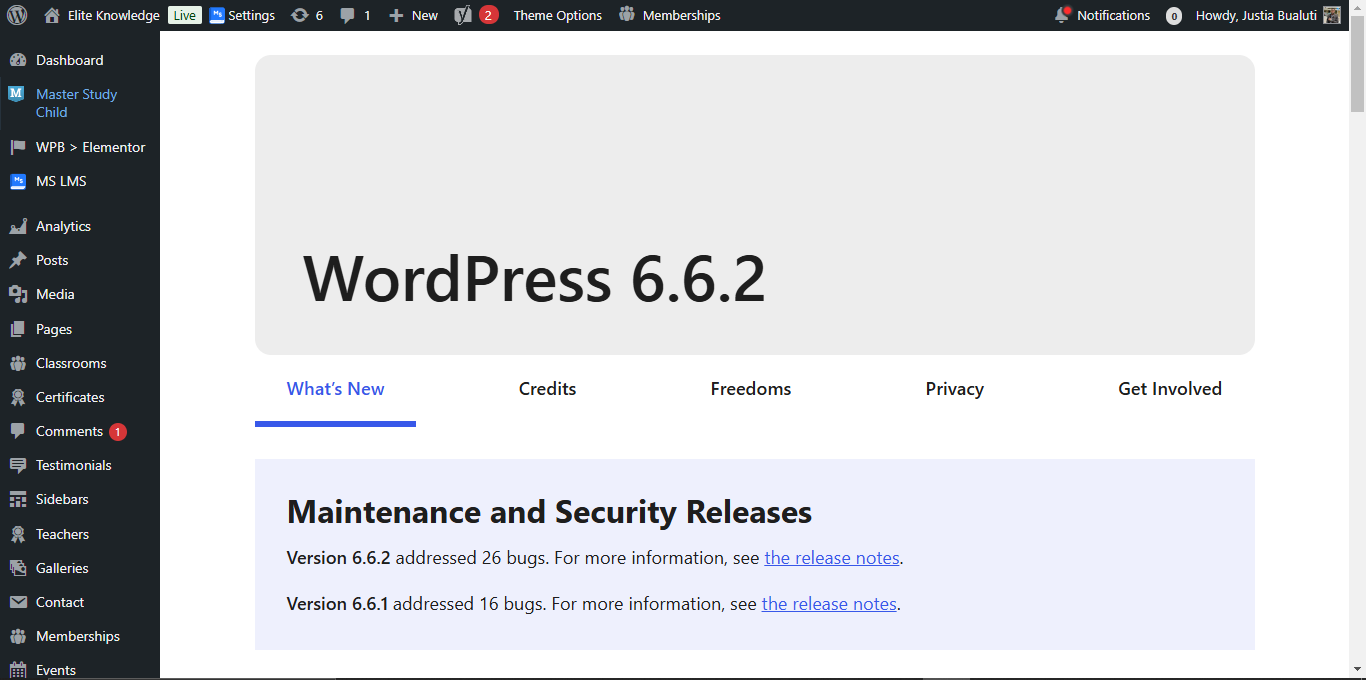Click the Maintenance and Security Releases heading
The height and width of the screenshot is (680, 1366).
[549, 512]
